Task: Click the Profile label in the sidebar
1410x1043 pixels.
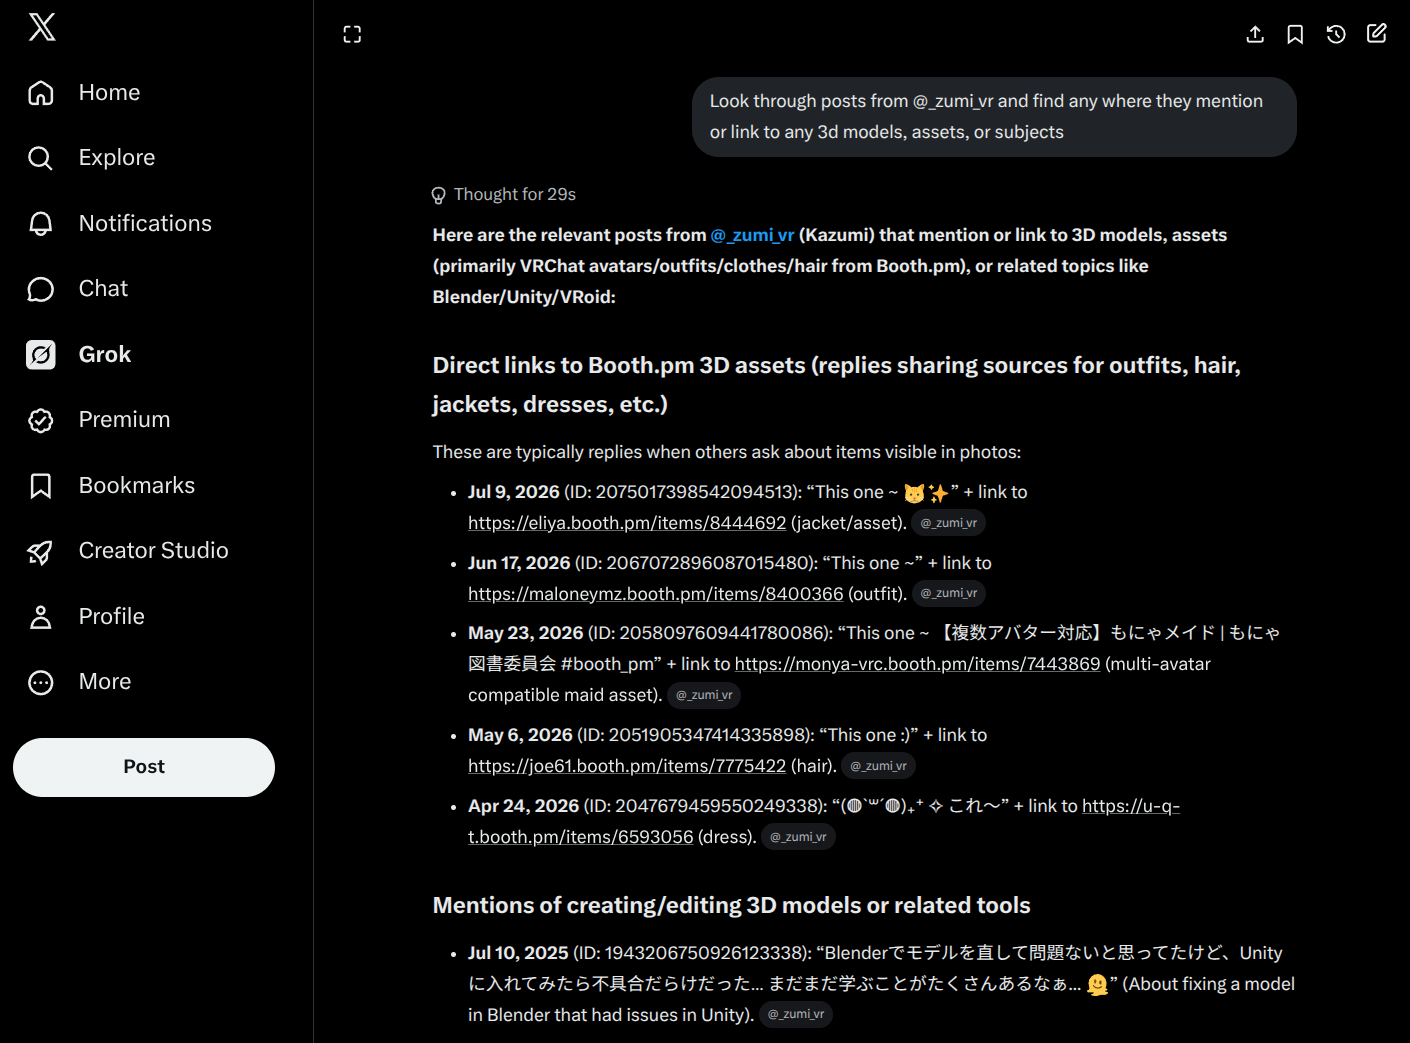Action: pos(112,617)
